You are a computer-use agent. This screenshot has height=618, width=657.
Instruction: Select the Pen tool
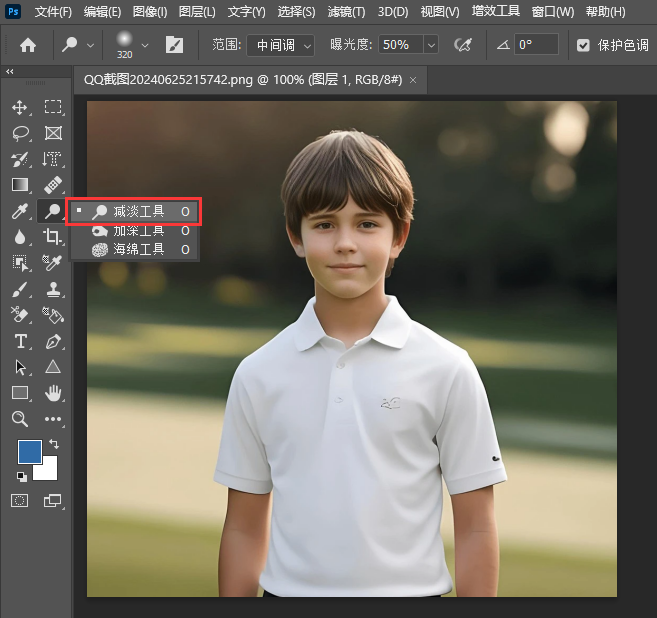coord(53,341)
